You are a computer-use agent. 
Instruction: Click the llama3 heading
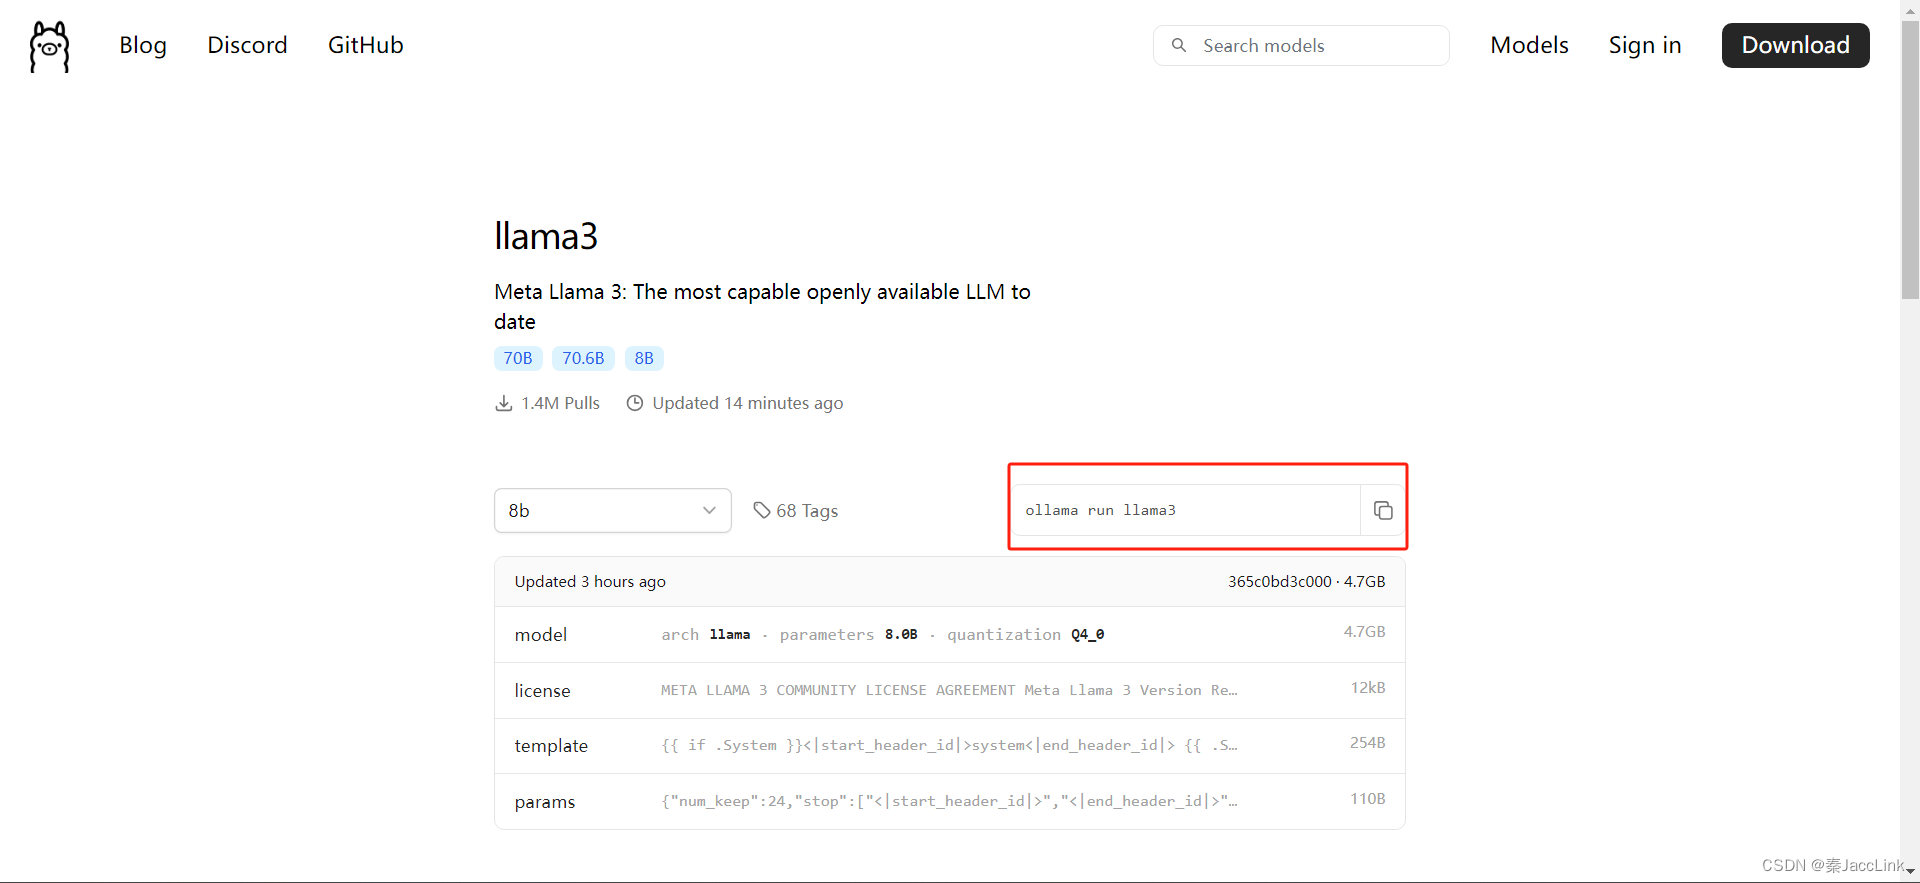(546, 236)
